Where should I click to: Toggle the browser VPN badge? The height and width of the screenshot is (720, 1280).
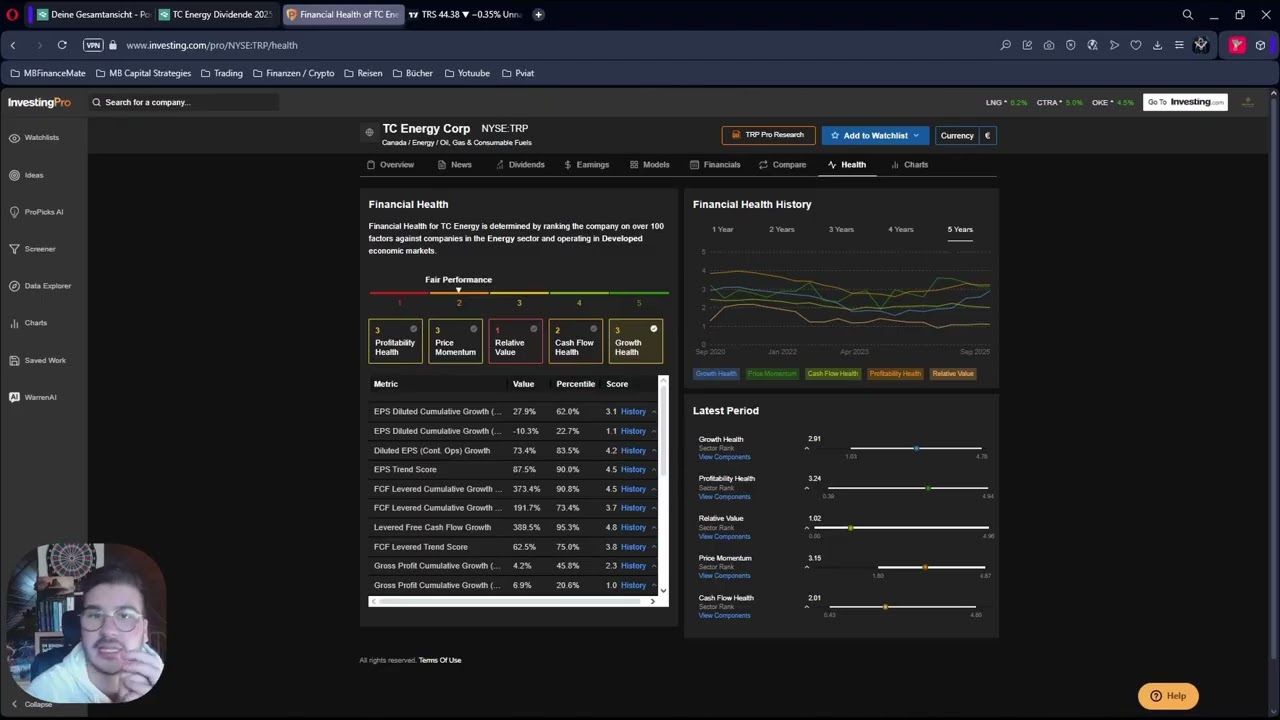93,45
